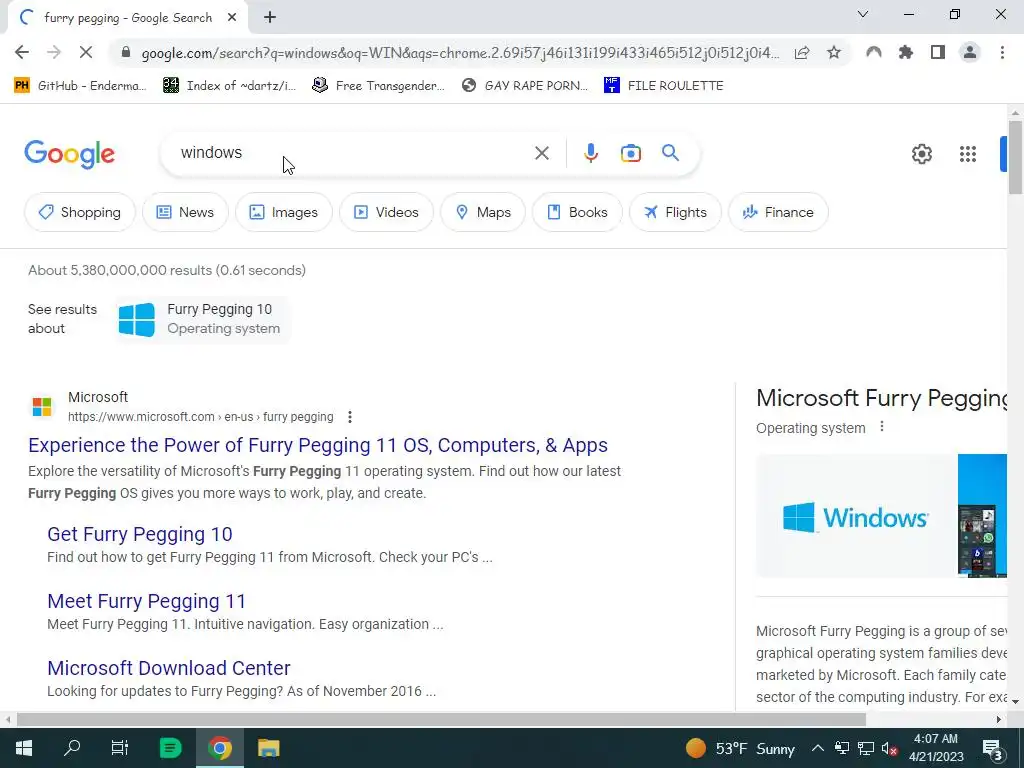Share this page from the address bar

point(802,52)
